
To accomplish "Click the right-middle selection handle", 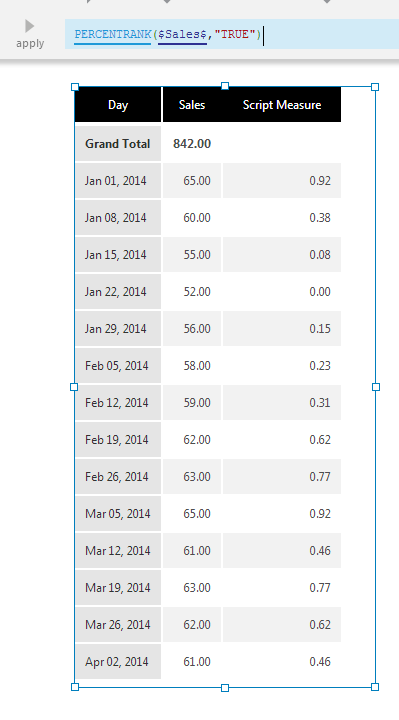I will click(376, 387).
